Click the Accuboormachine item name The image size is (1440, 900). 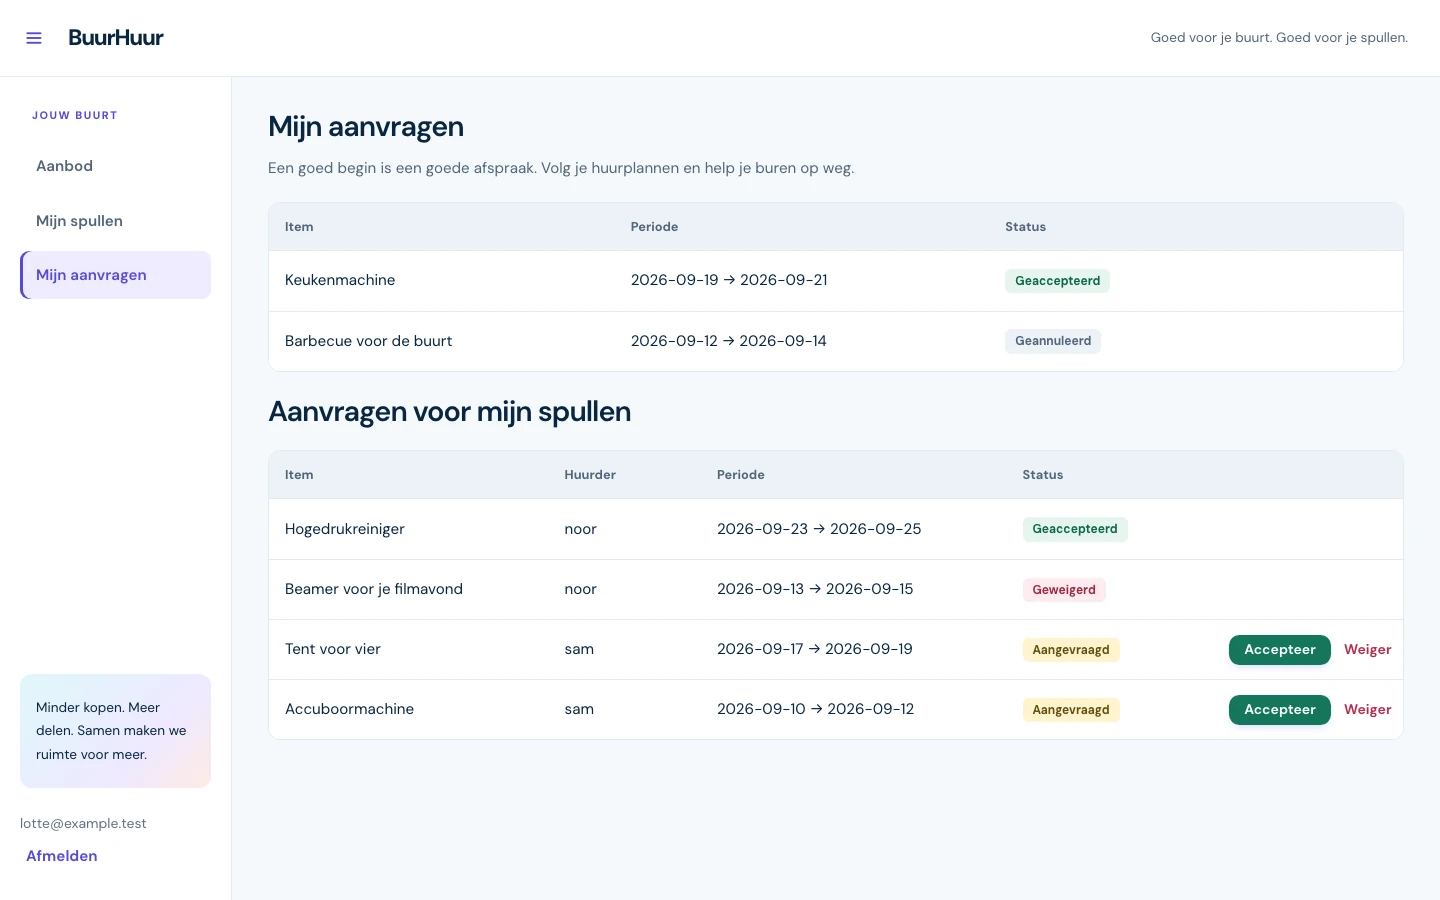(x=349, y=709)
